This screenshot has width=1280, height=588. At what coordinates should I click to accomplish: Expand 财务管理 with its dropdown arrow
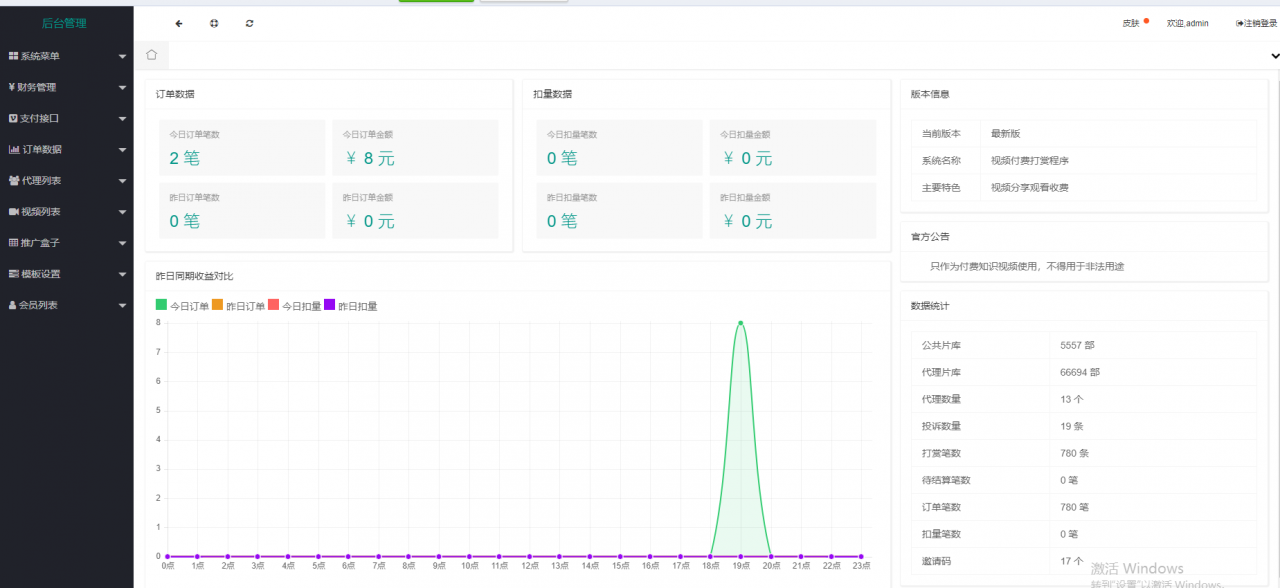point(122,88)
